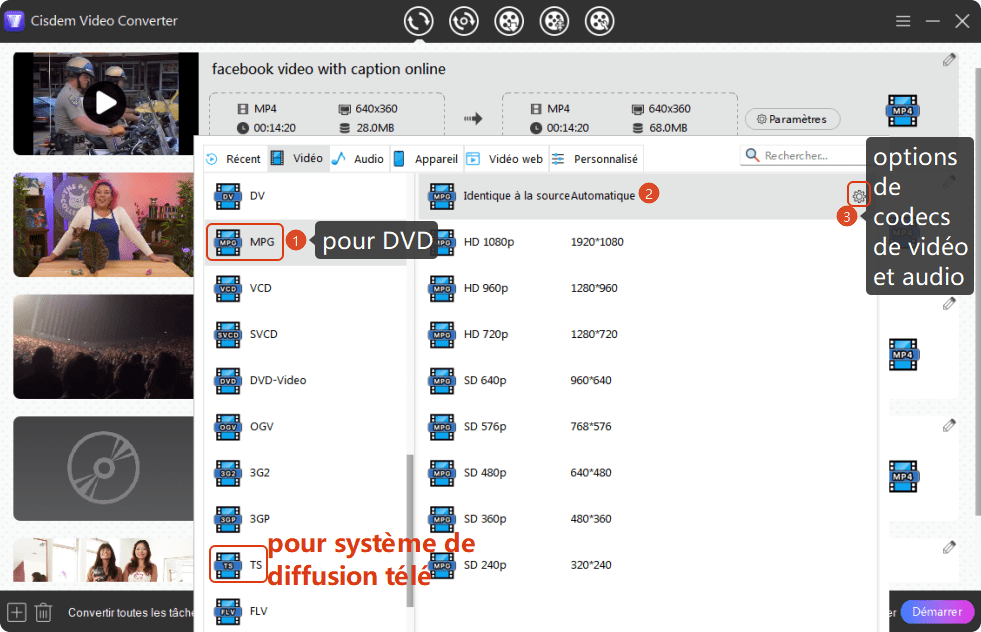The height and width of the screenshot is (632, 981).
Task: Select the FLV format
Action: 305,611
